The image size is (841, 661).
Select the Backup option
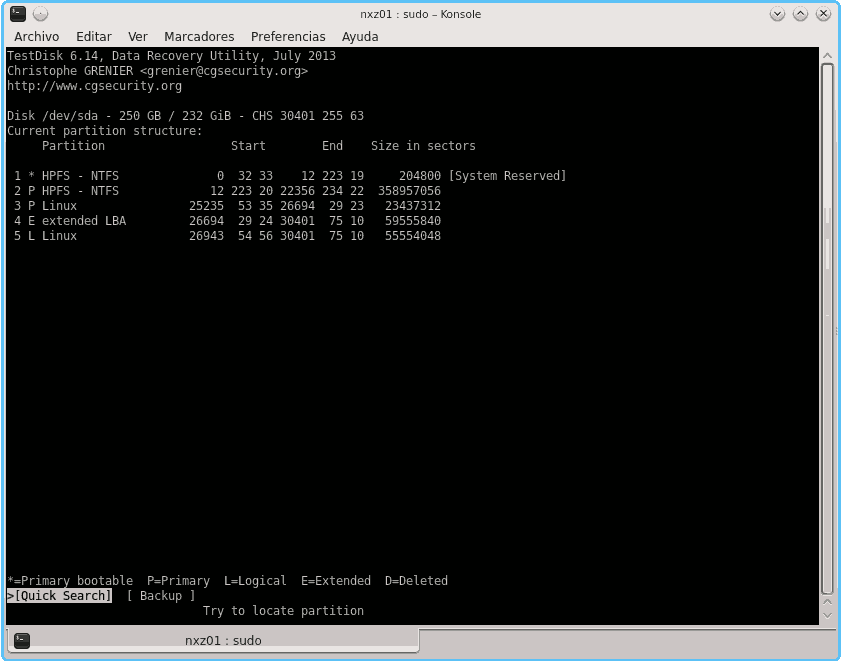click(161, 596)
